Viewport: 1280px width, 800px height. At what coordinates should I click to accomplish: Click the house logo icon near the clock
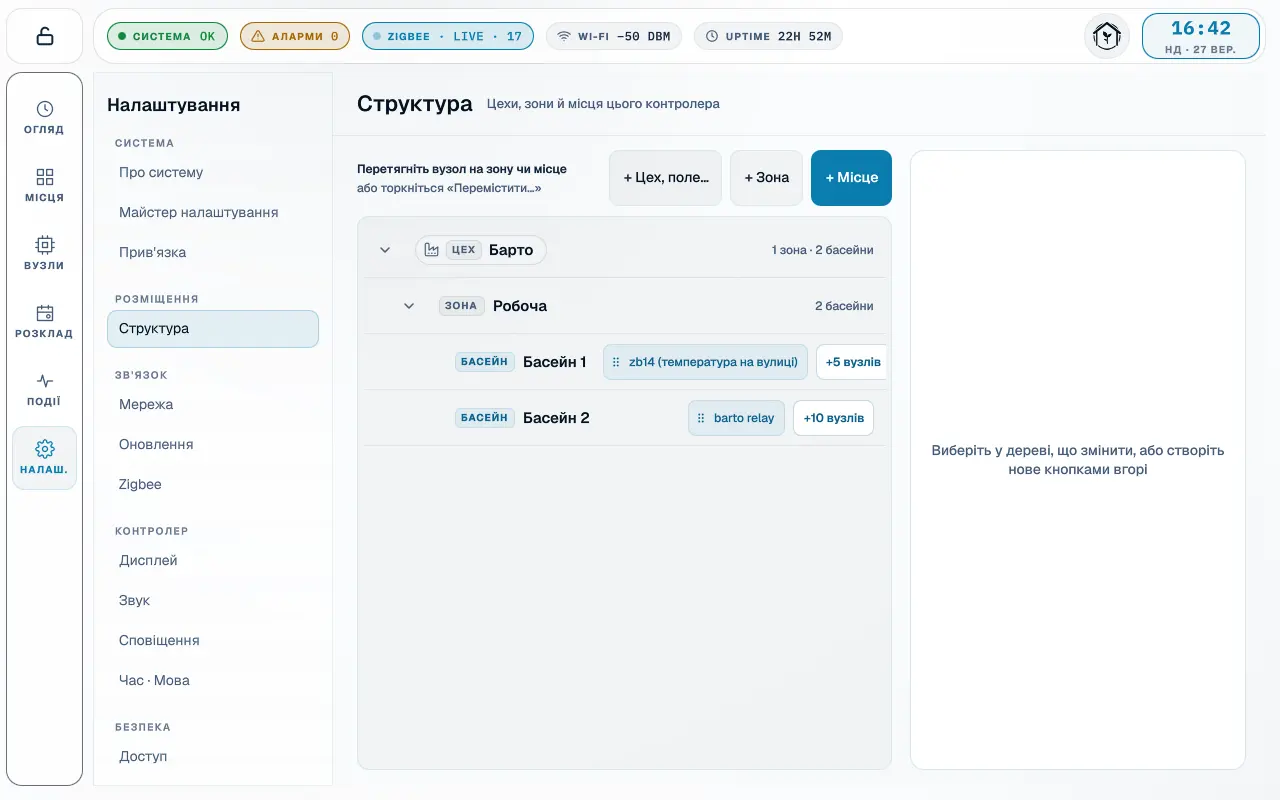1107,36
